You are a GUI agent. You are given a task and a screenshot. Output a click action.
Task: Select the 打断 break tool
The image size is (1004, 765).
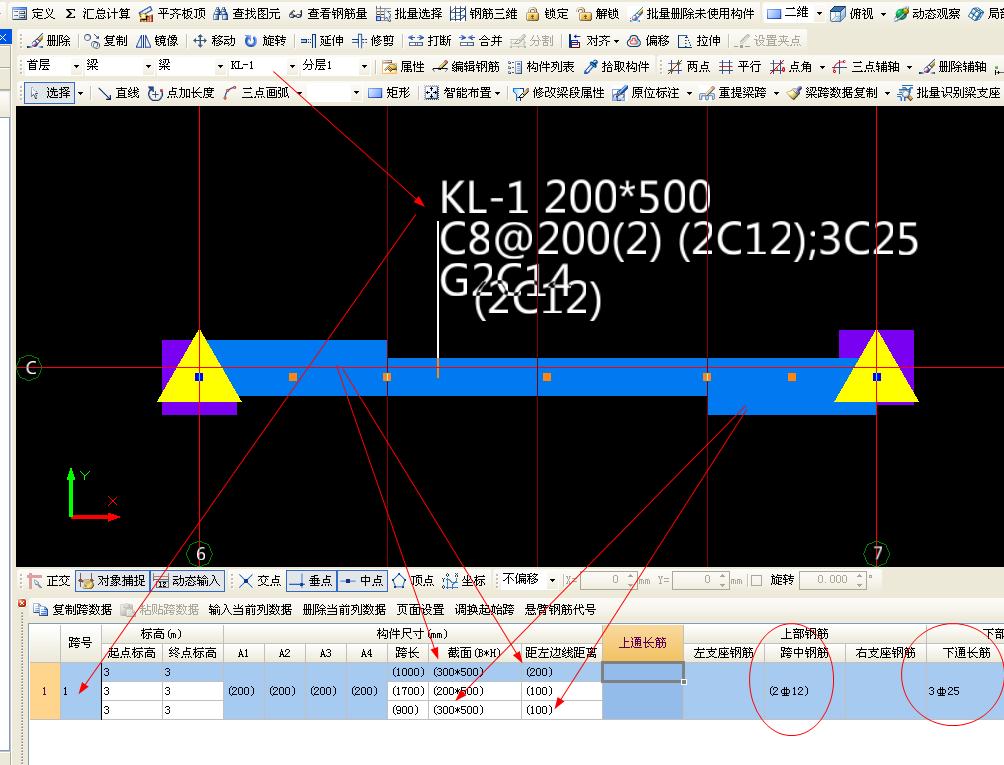(x=430, y=41)
